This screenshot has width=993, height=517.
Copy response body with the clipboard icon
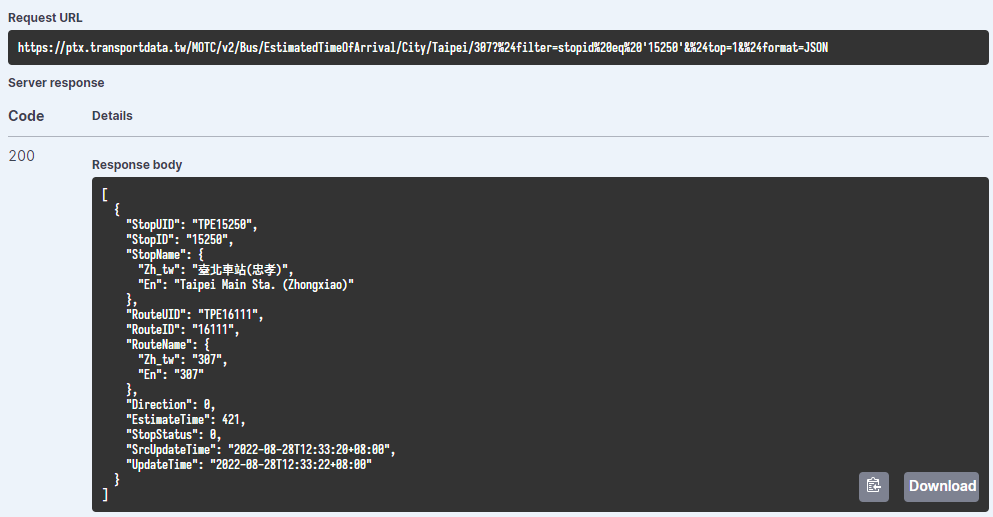[x=874, y=487]
